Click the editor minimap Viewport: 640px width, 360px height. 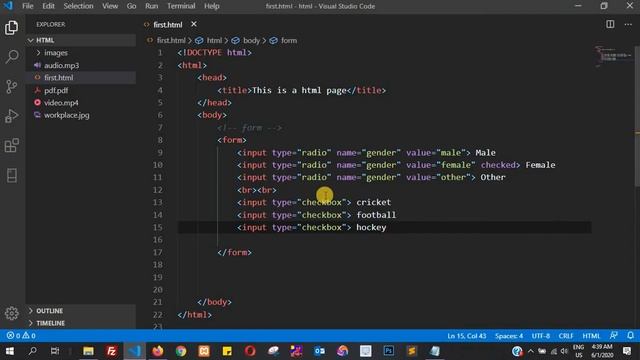[x=613, y=57]
